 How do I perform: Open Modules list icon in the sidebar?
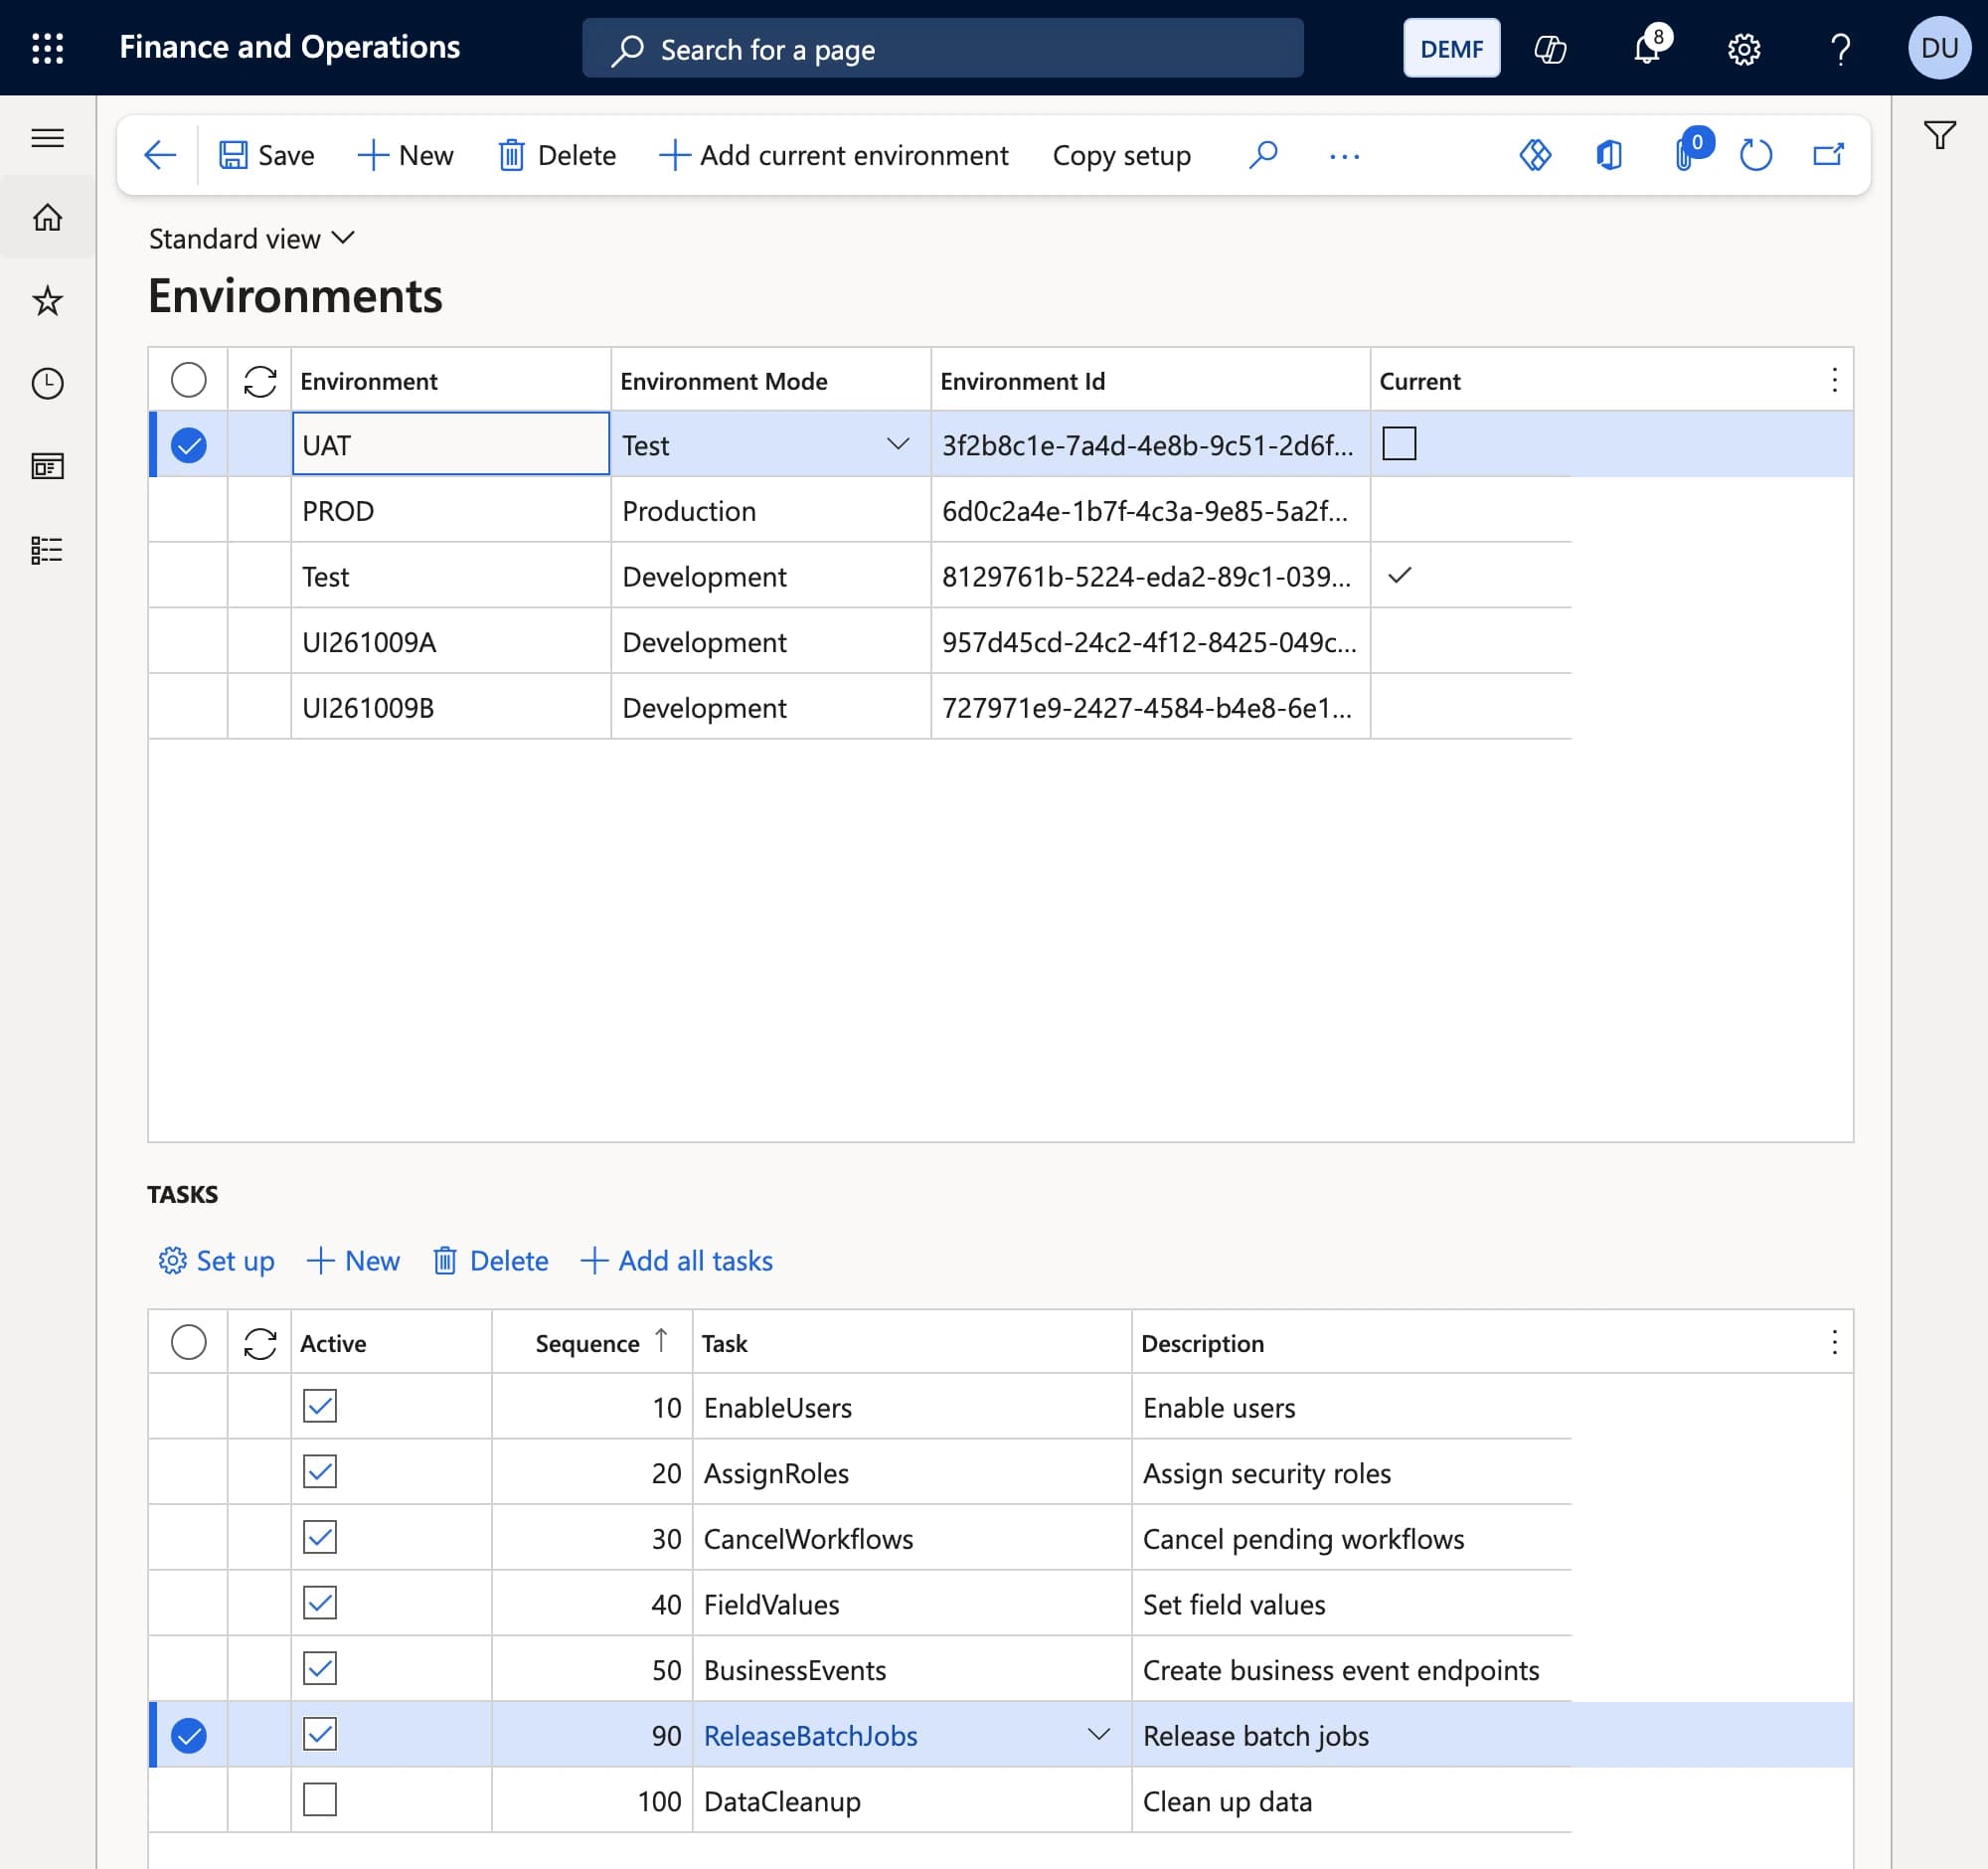(47, 549)
